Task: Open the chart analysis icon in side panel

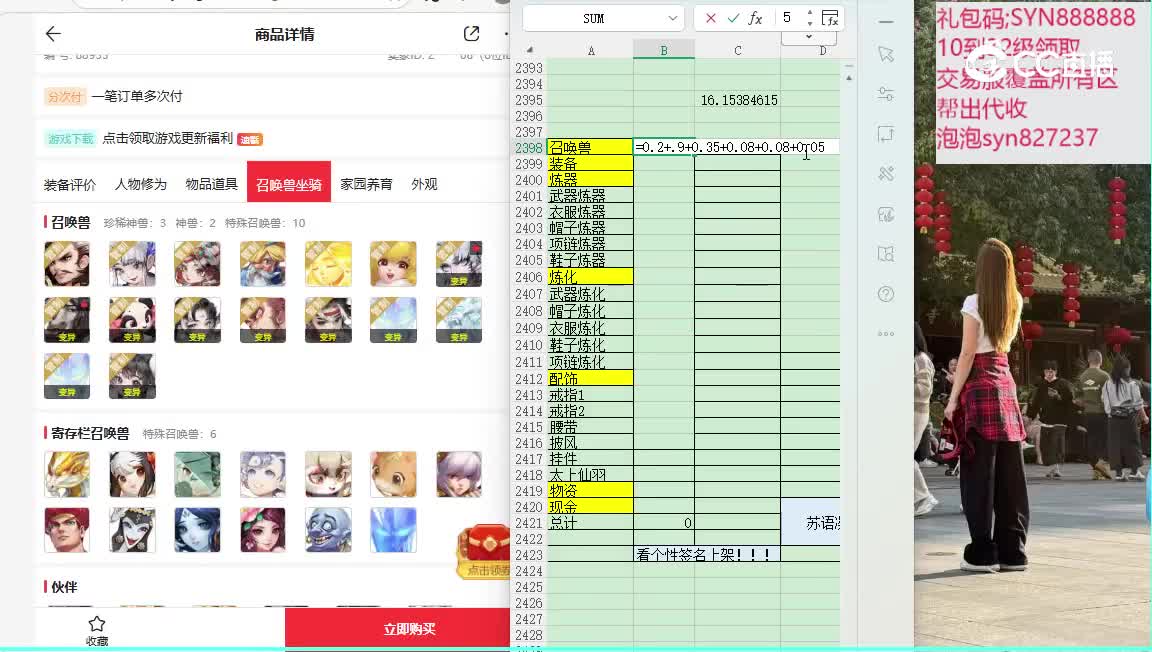Action: (x=886, y=214)
